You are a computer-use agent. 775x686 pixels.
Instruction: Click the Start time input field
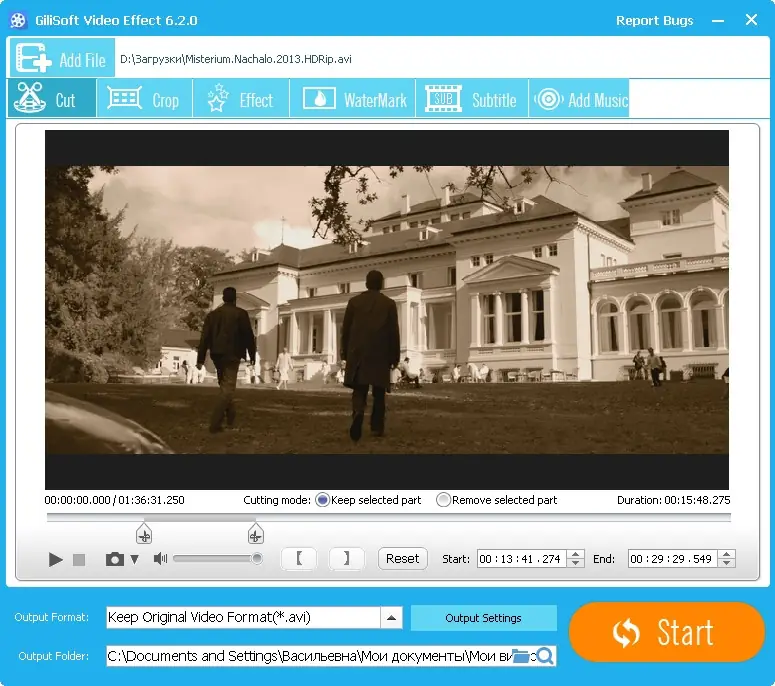[521, 559]
